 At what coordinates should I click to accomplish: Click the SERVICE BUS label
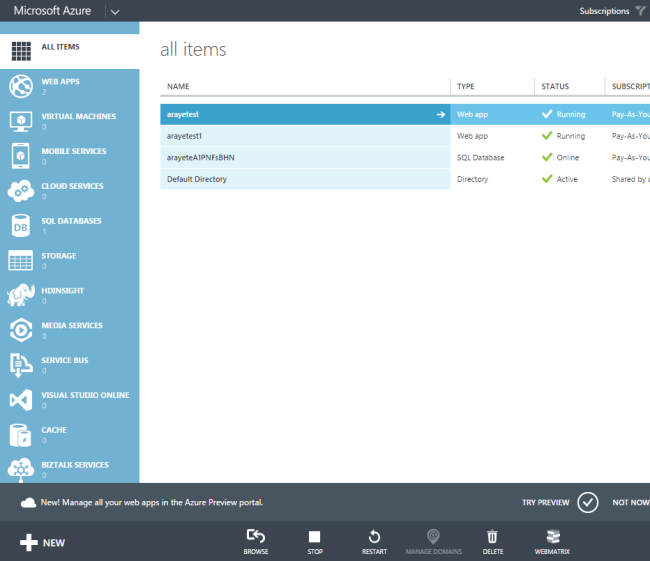coord(65,360)
